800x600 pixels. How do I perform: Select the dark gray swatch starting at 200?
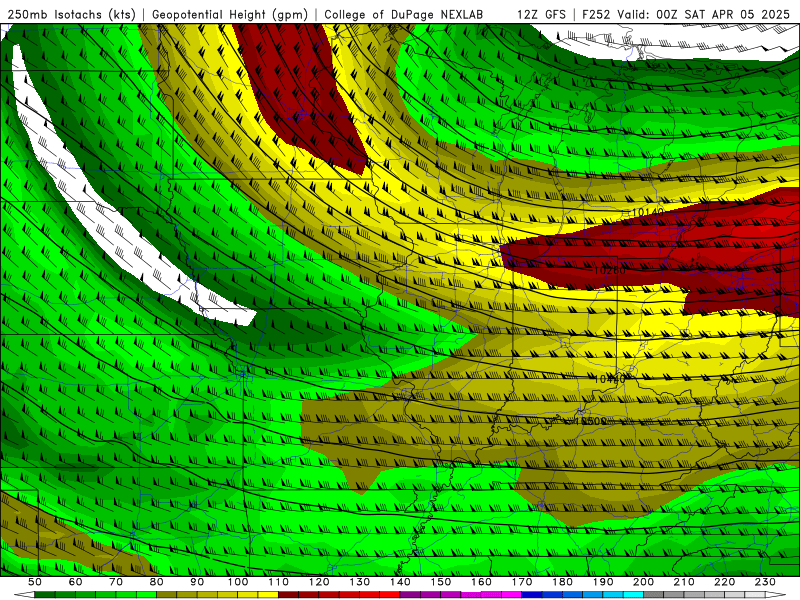[x=654, y=595]
